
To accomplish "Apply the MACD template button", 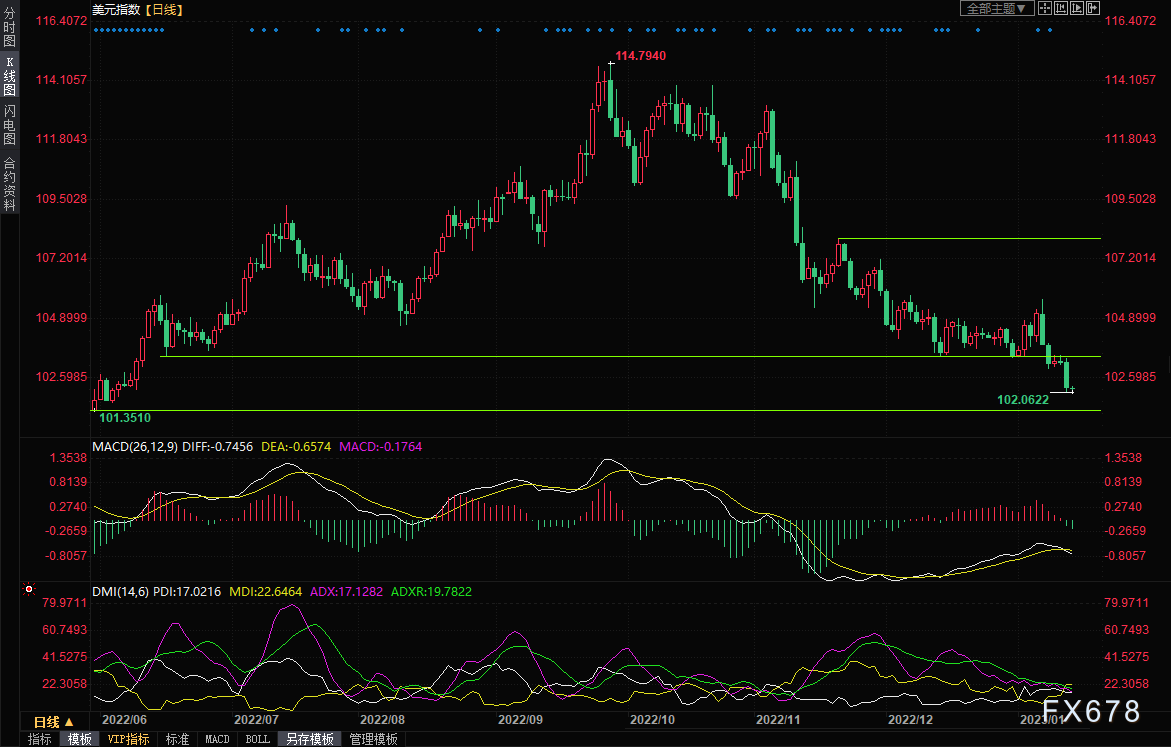I will pos(217,739).
